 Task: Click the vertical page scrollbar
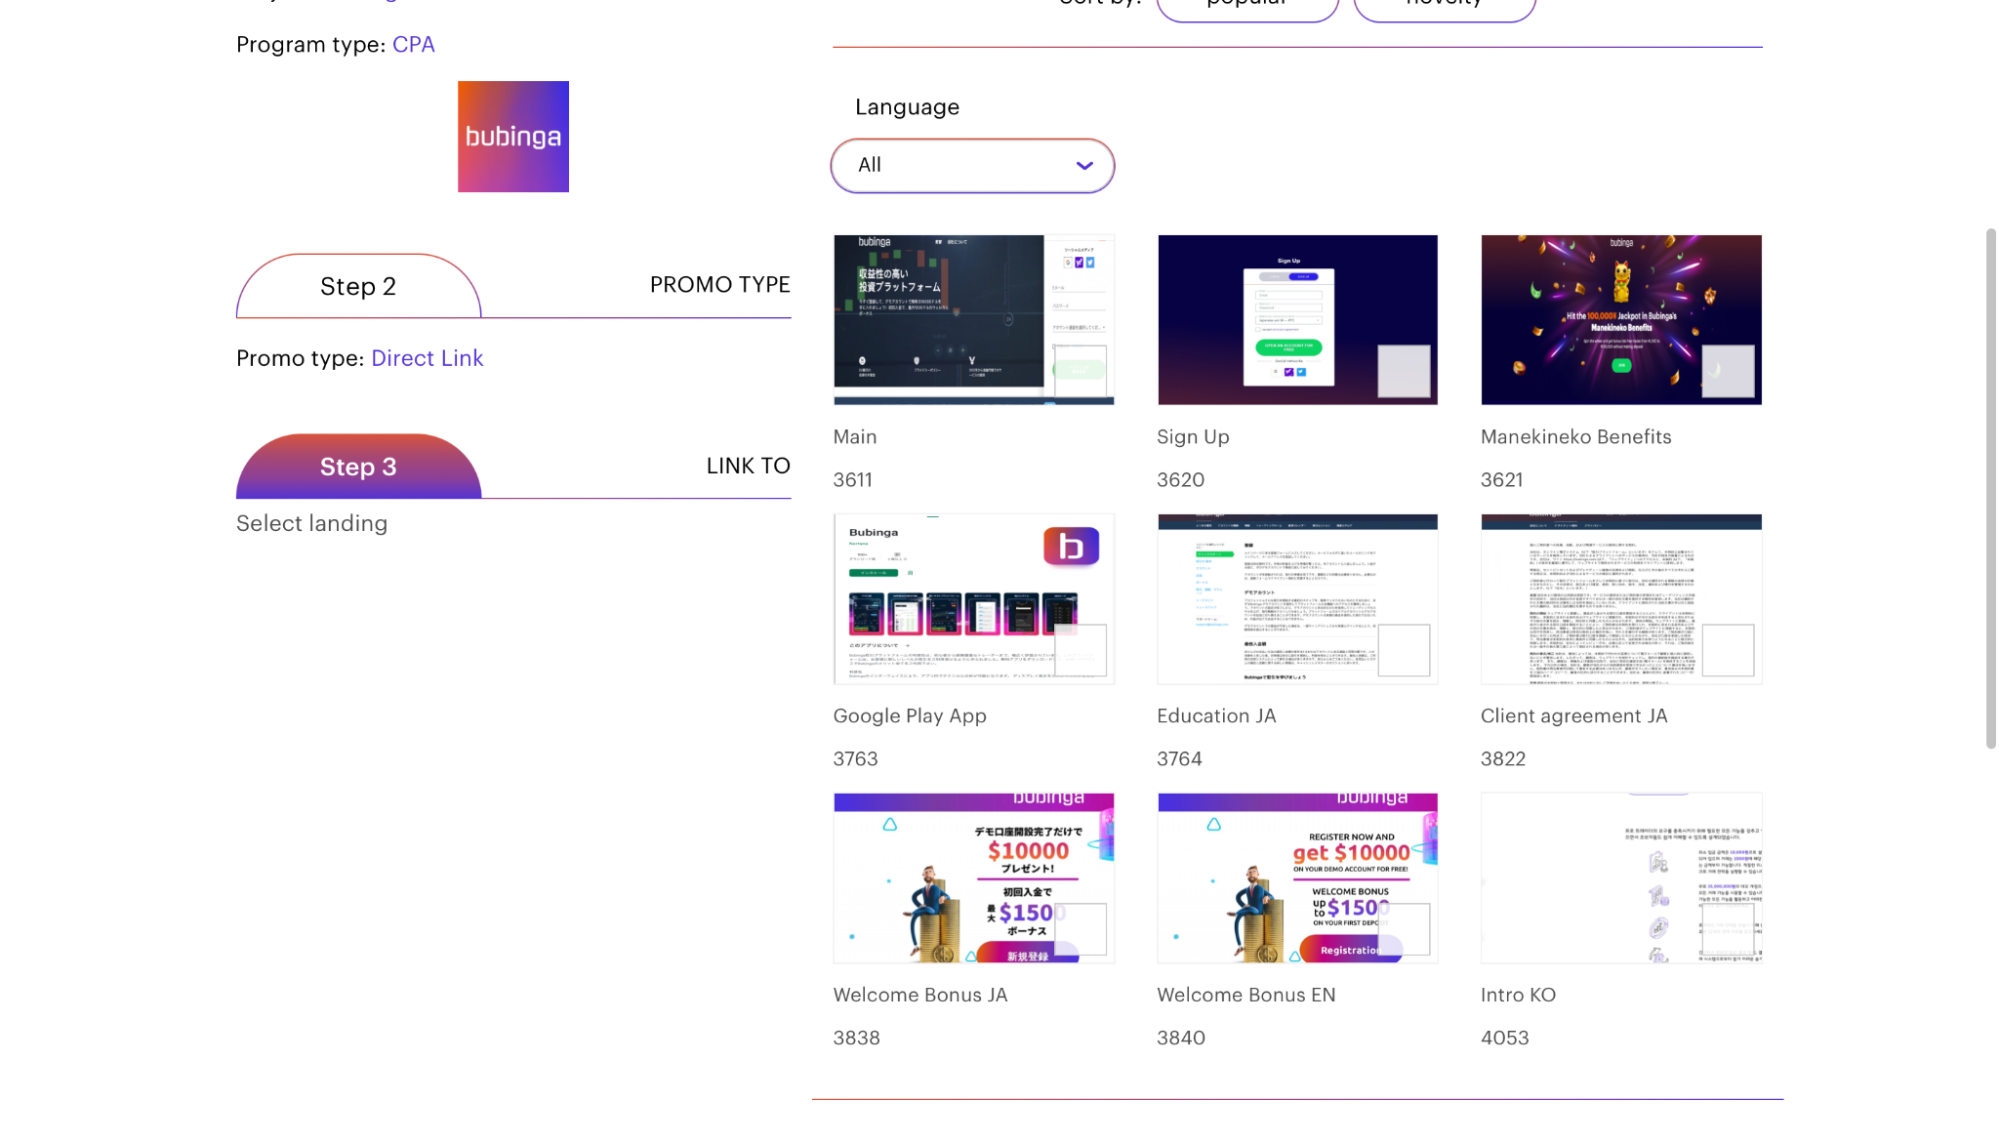click(1990, 488)
